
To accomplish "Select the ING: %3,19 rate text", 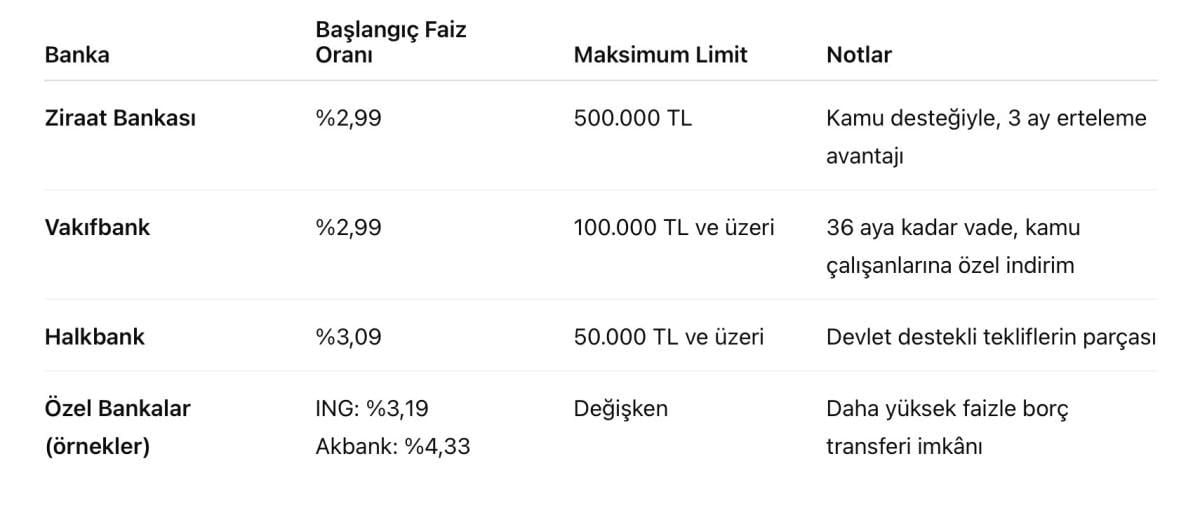I will pos(372,408).
